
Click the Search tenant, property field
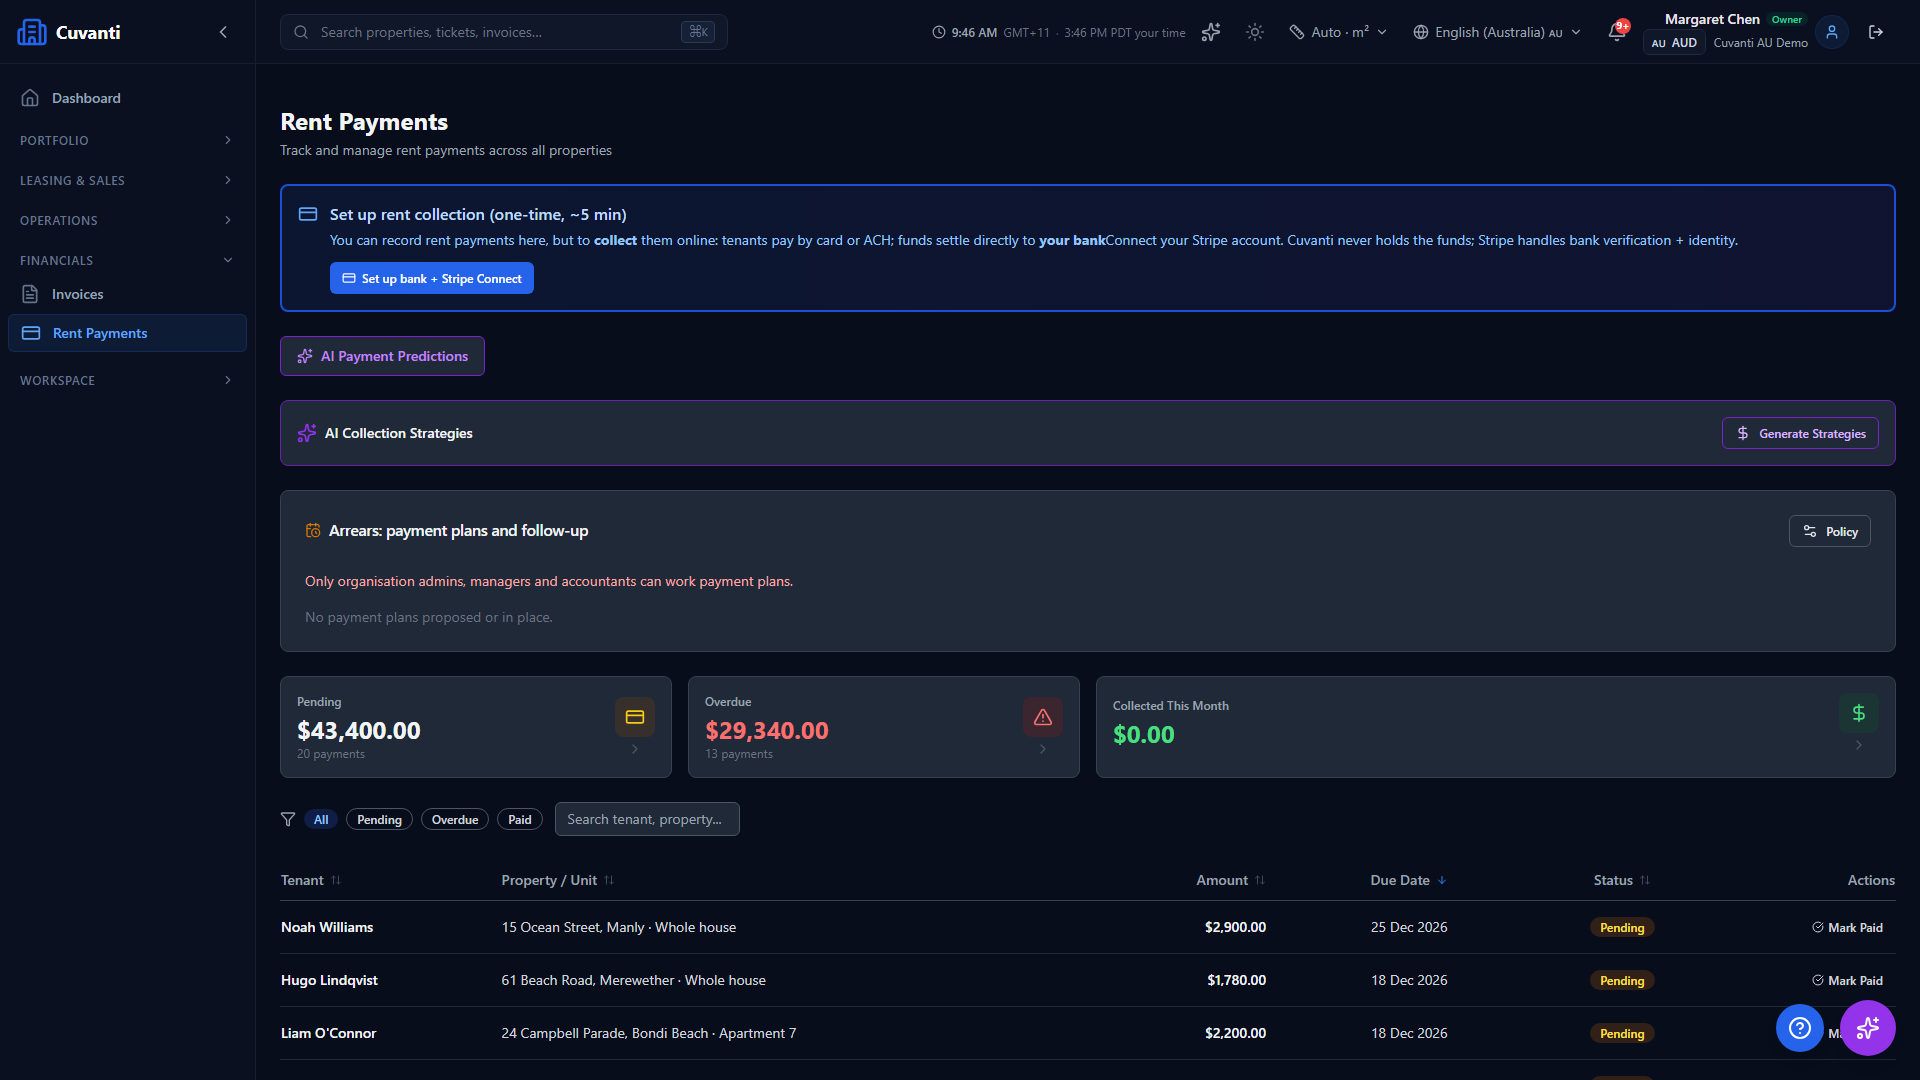[647, 819]
